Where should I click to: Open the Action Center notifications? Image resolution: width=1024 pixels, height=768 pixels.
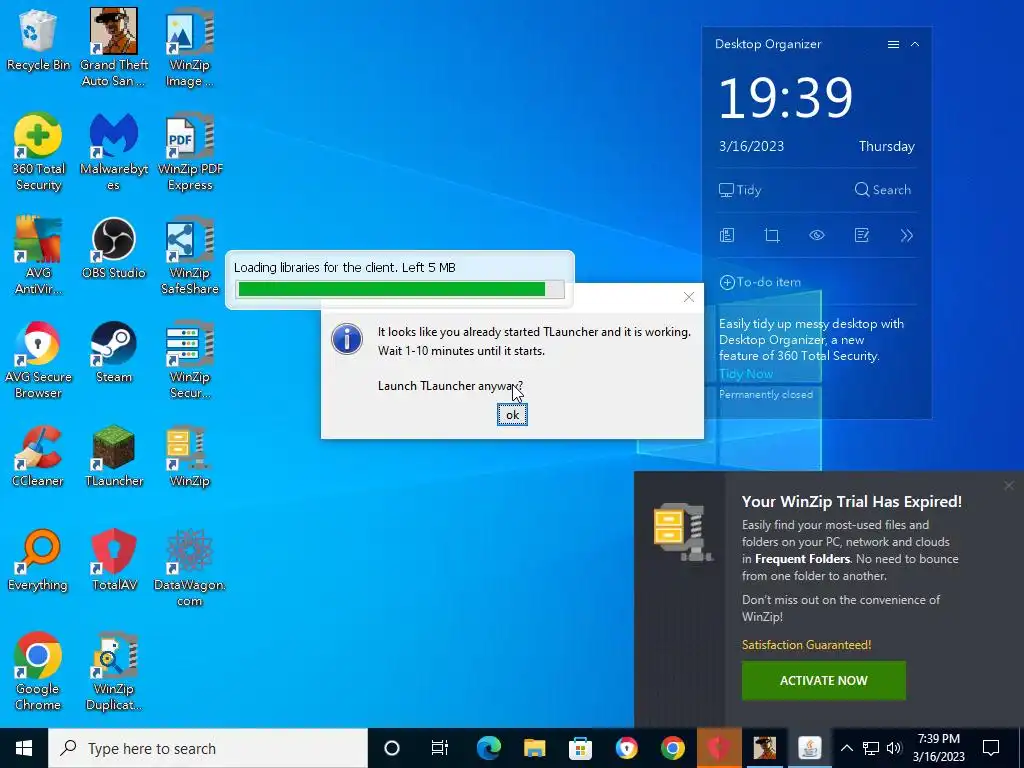pos(991,748)
